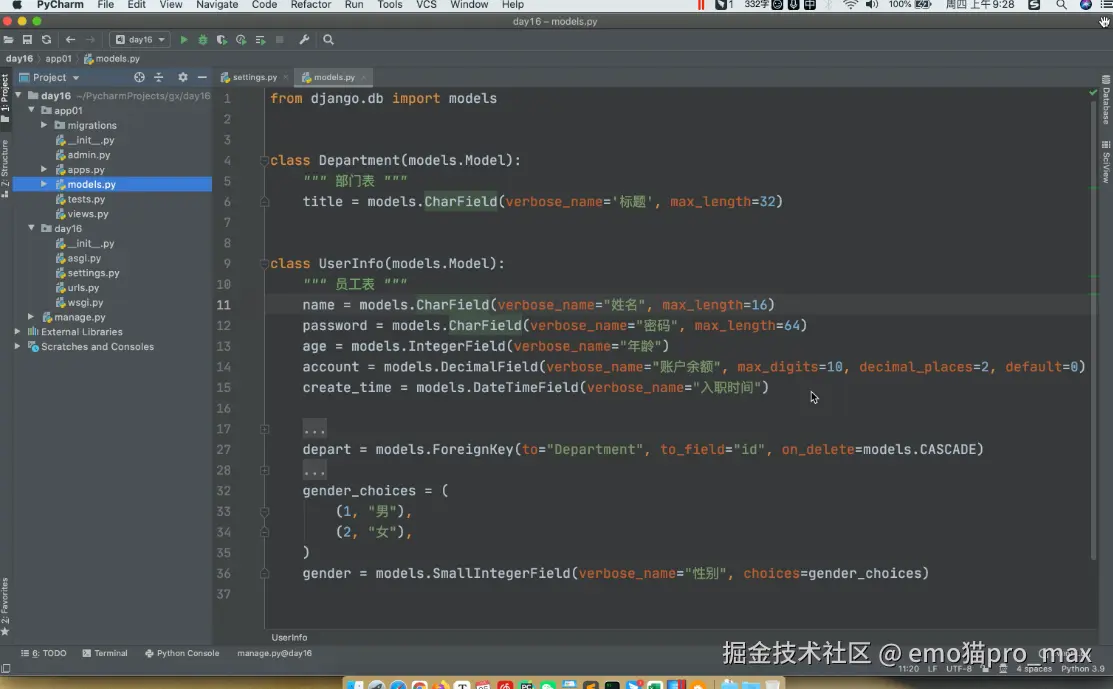Screen dimensions: 1113x689
Task: Open the Database side tool window
Action: (x=1106, y=100)
